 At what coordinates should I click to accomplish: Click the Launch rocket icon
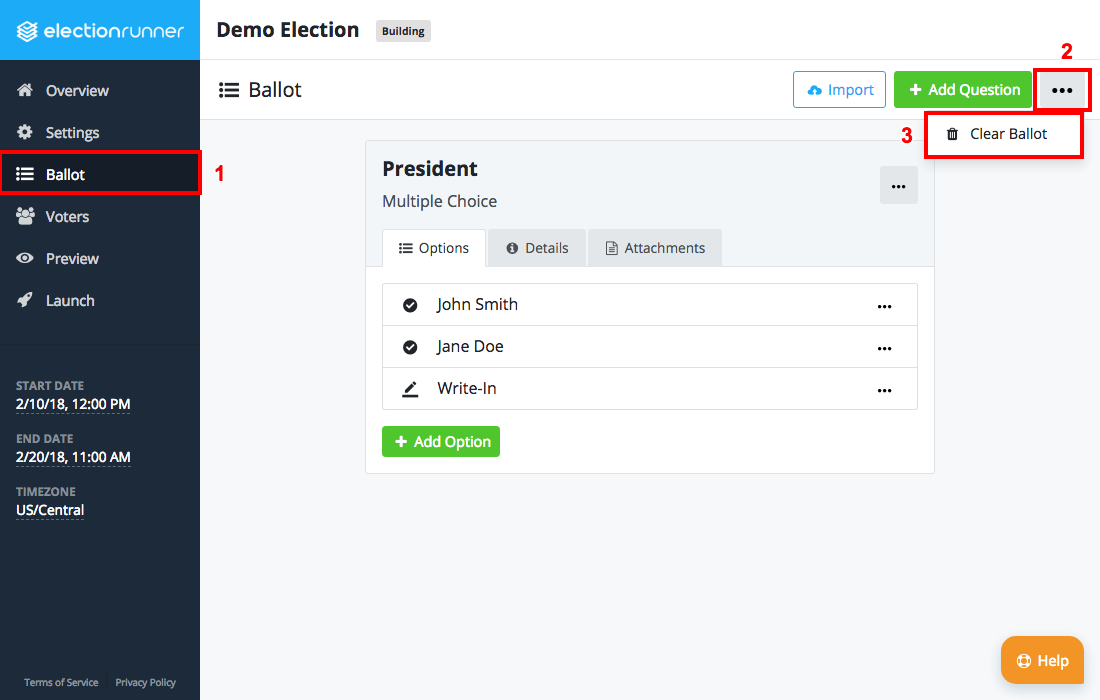click(x=25, y=300)
